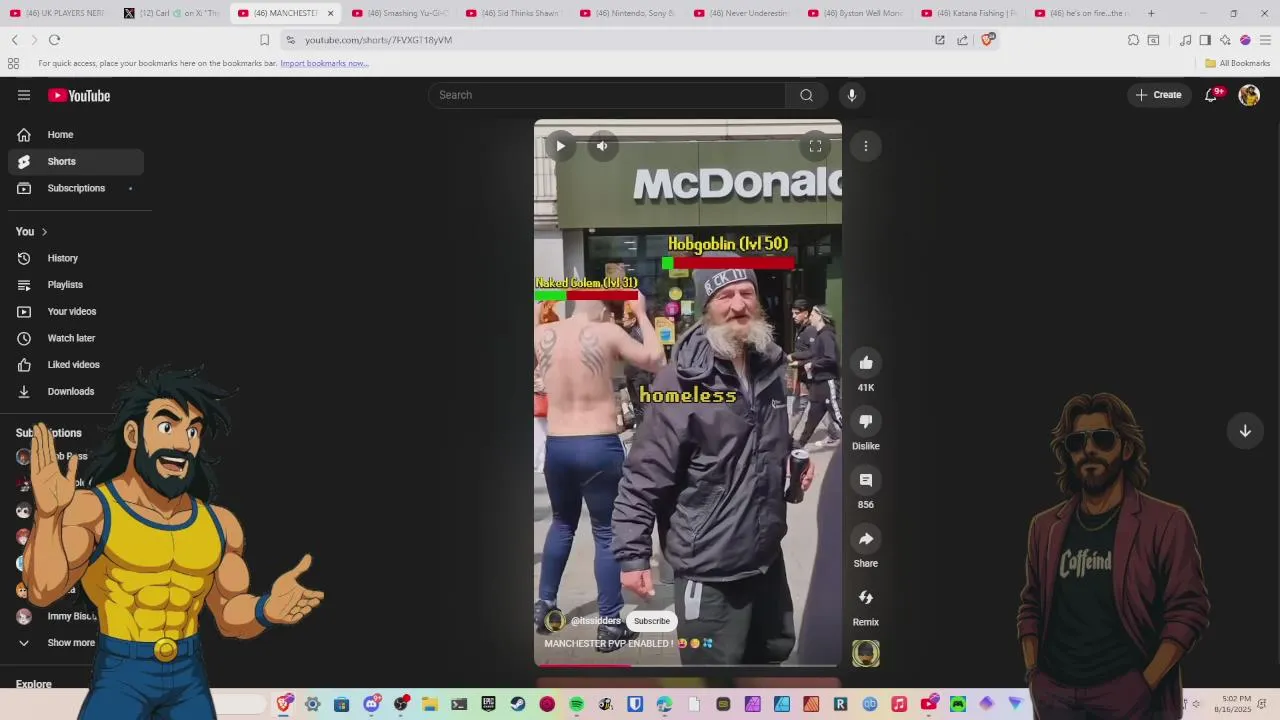Focus the YouTube Search field
1280x720 pixels.
click(608, 95)
